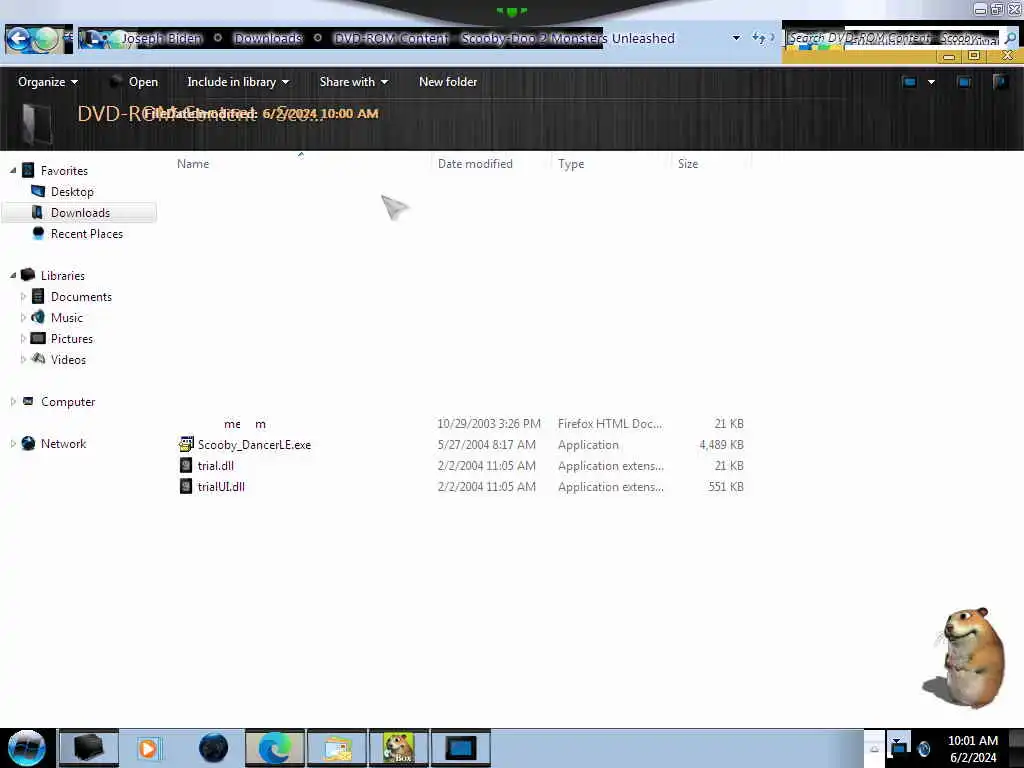Expand the Pictures library
This screenshot has width=1024, height=768.
(x=24, y=338)
